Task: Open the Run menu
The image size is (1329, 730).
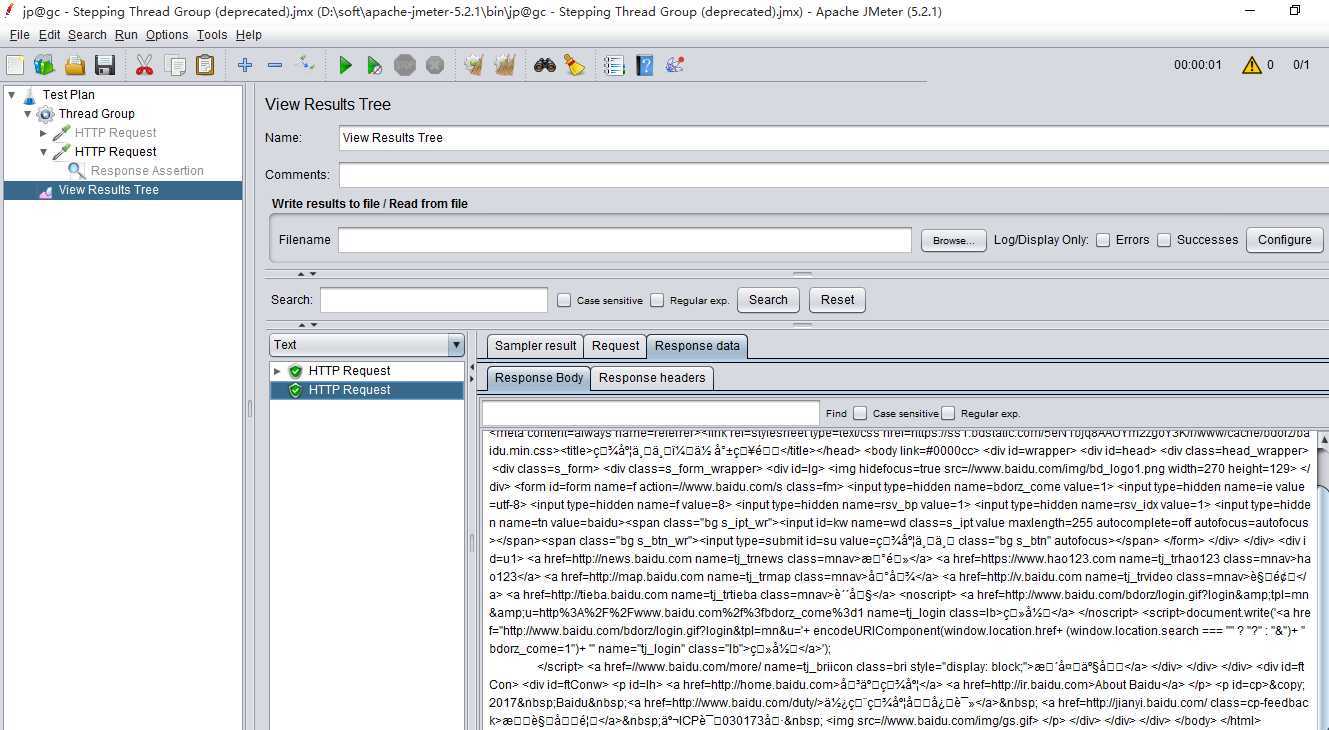Action: [x=126, y=35]
